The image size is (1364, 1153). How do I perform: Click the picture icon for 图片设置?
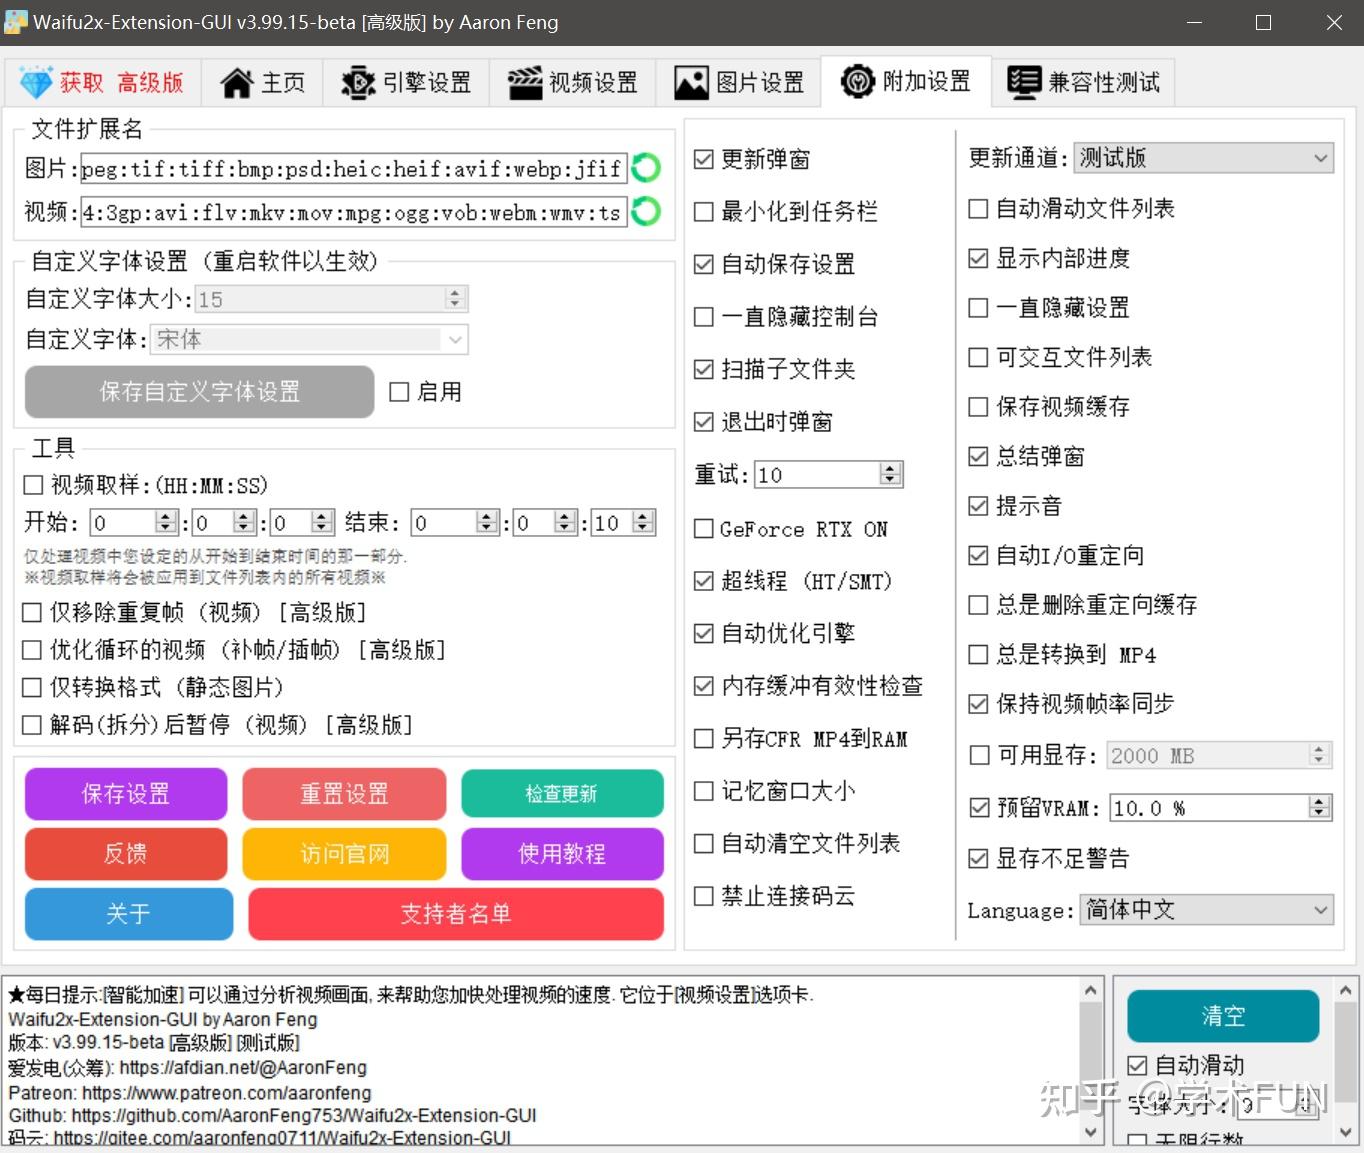[x=690, y=81]
